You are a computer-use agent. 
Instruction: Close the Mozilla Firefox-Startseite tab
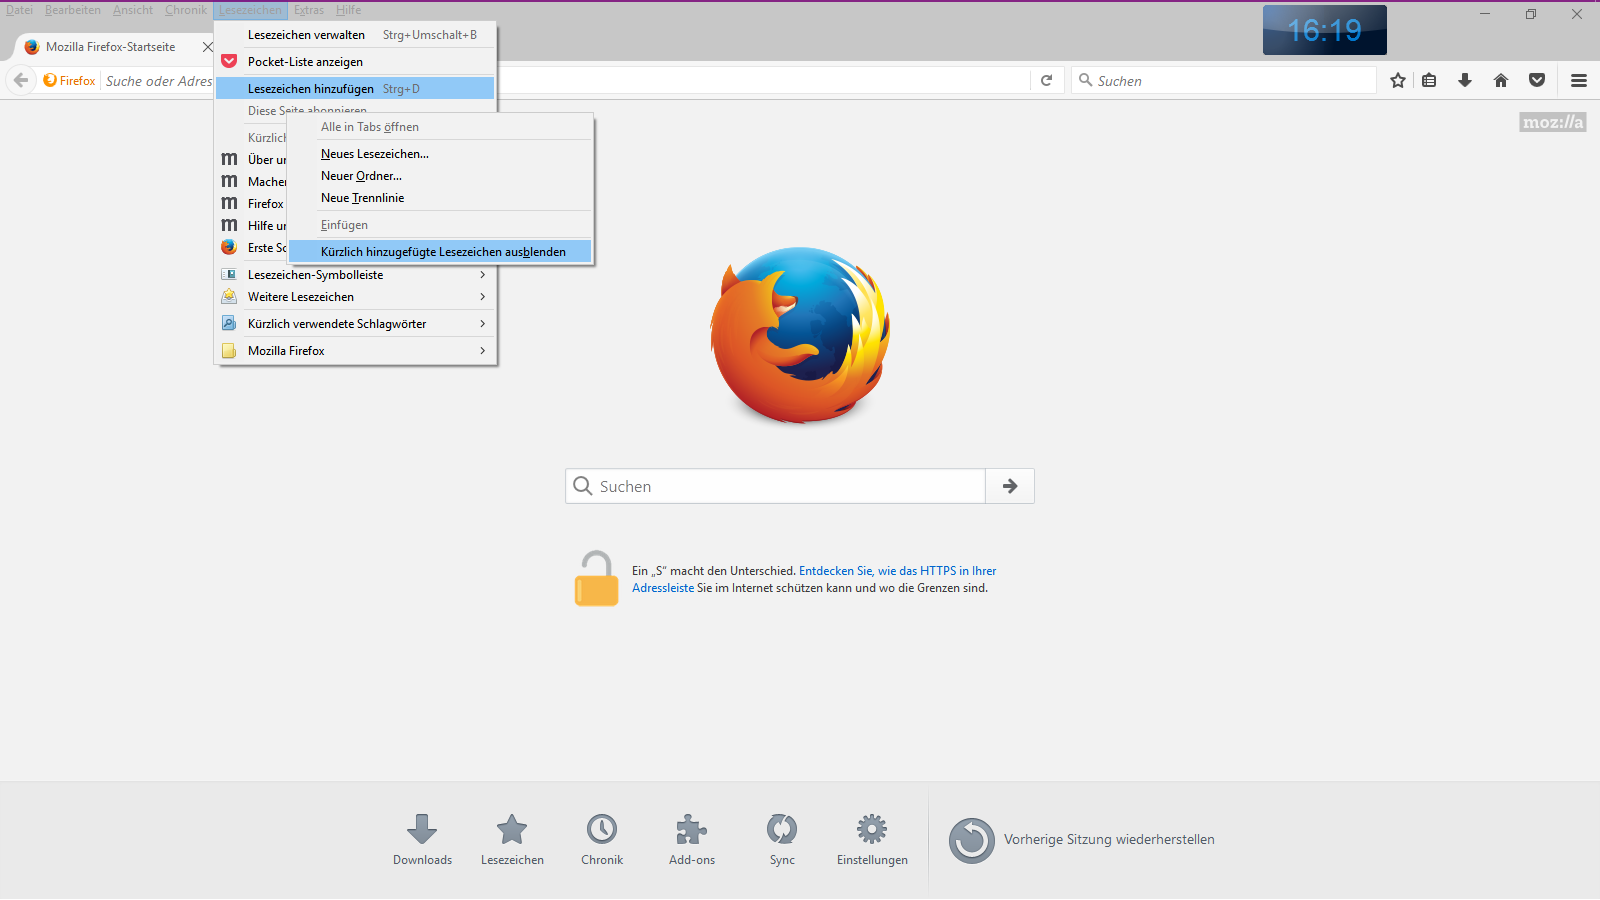pos(207,47)
